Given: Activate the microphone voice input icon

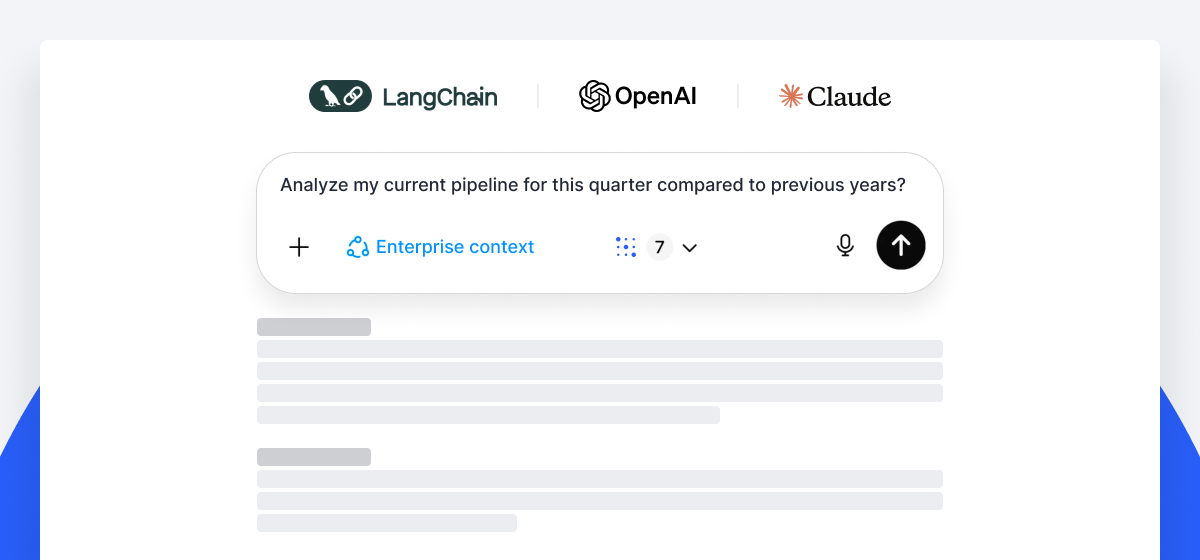Looking at the screenshot, I should (x=845, y=246).
